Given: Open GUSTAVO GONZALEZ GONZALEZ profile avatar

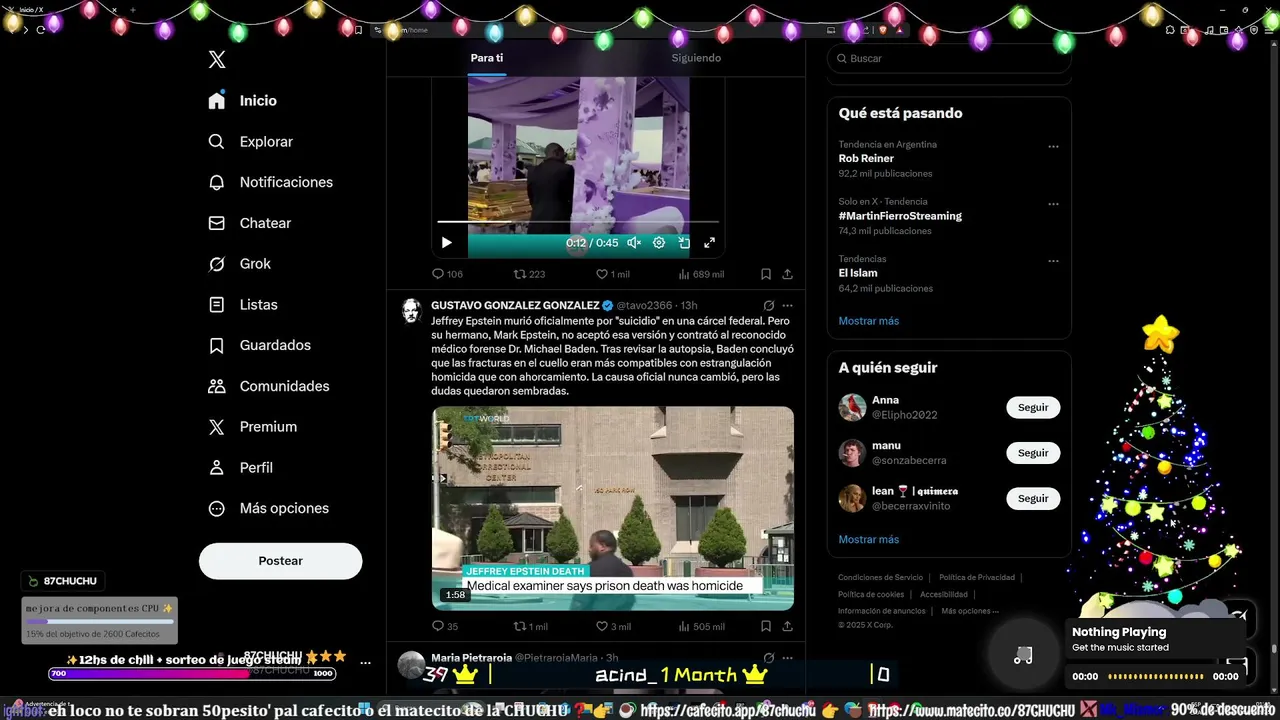Looking at the screenshot, I should click(410, 310).
